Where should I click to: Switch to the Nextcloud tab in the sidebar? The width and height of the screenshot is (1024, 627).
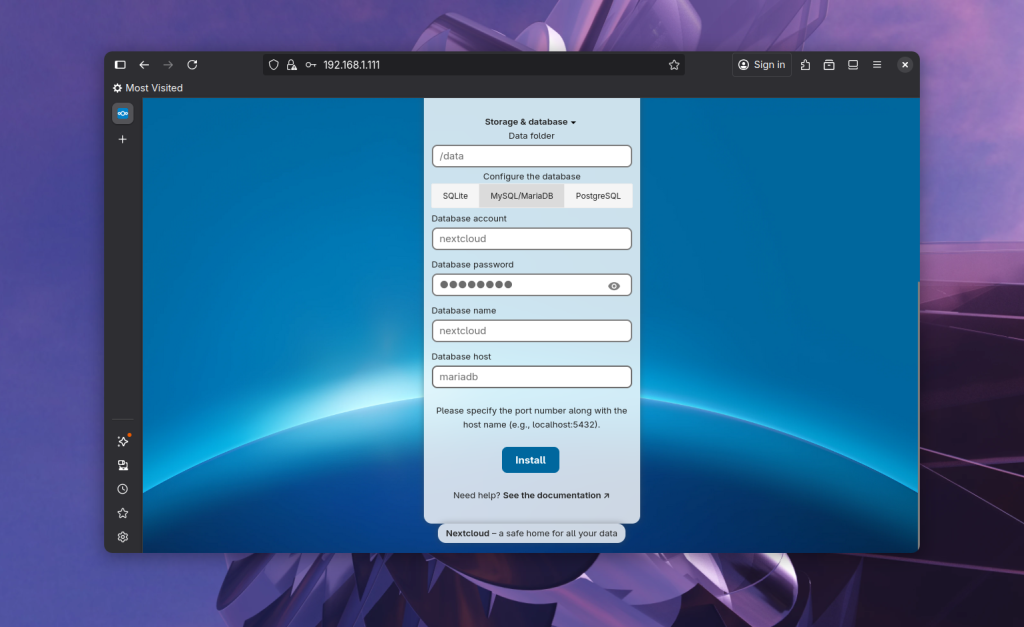(x=123, y=113)
